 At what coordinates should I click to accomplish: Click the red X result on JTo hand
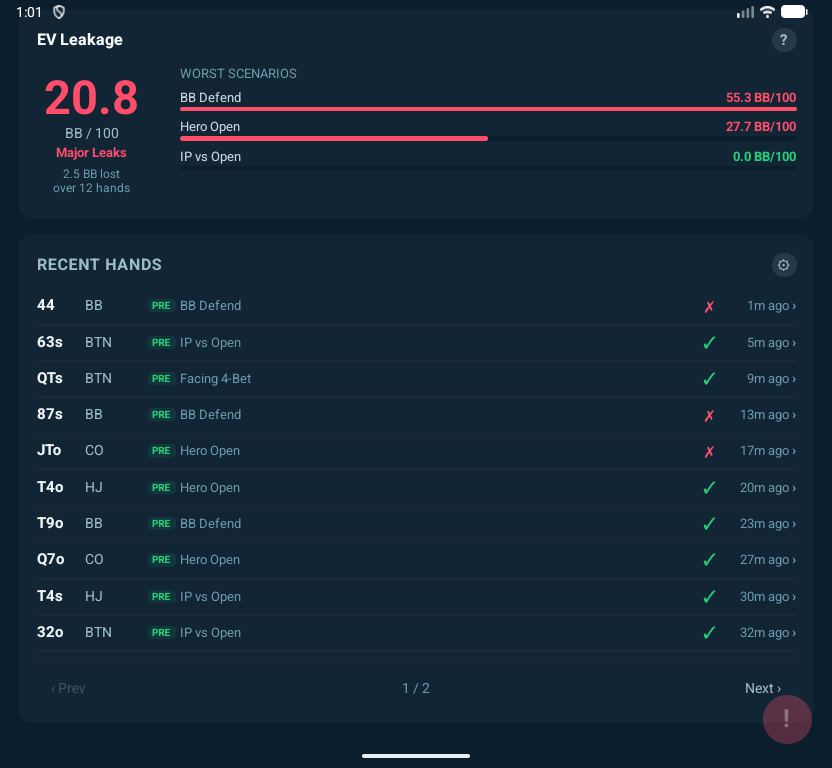tap(709, 451)
